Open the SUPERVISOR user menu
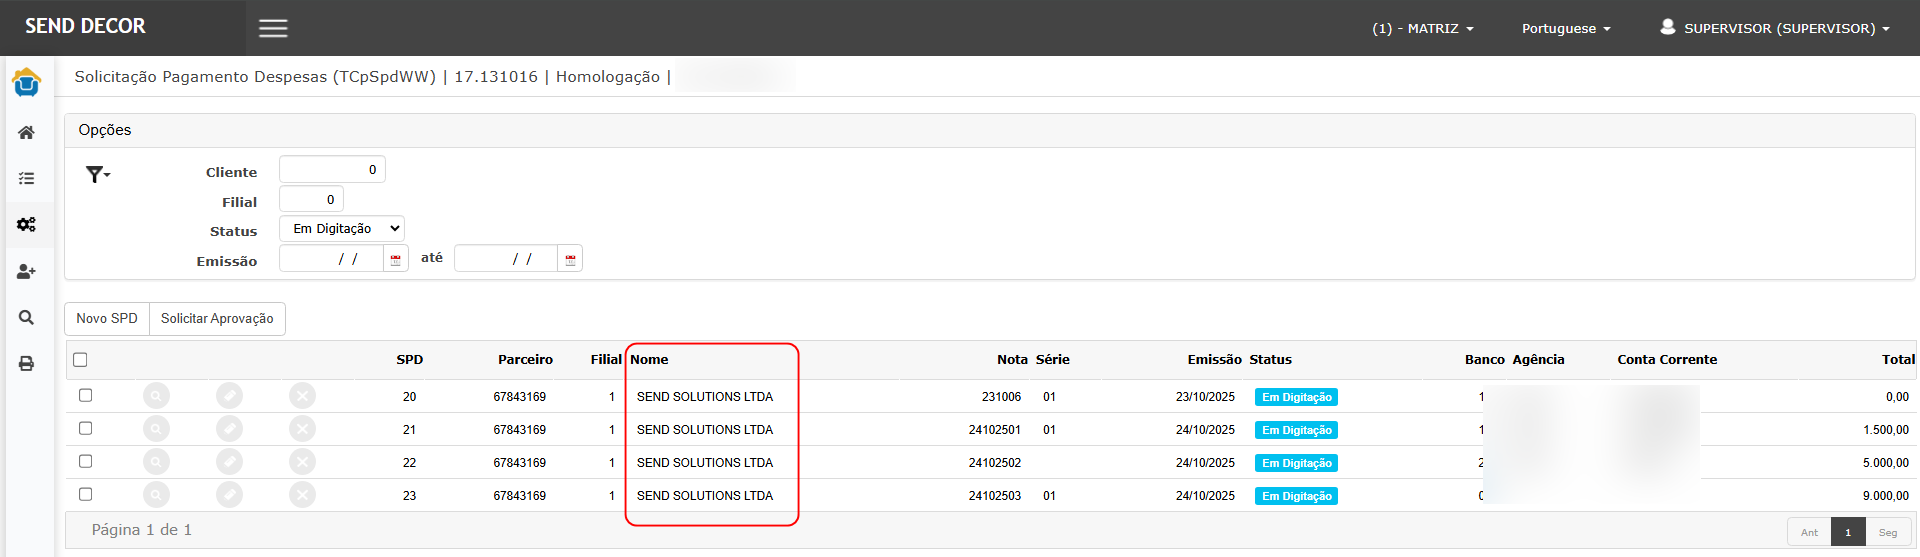Viewport: 1920px width, 557px height. pyautogui.click(x=1775, y=29)
